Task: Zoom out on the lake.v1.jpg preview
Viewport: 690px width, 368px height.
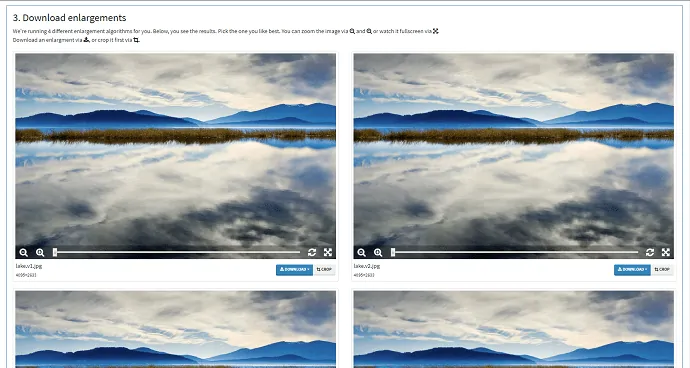Action: point(23,252)
